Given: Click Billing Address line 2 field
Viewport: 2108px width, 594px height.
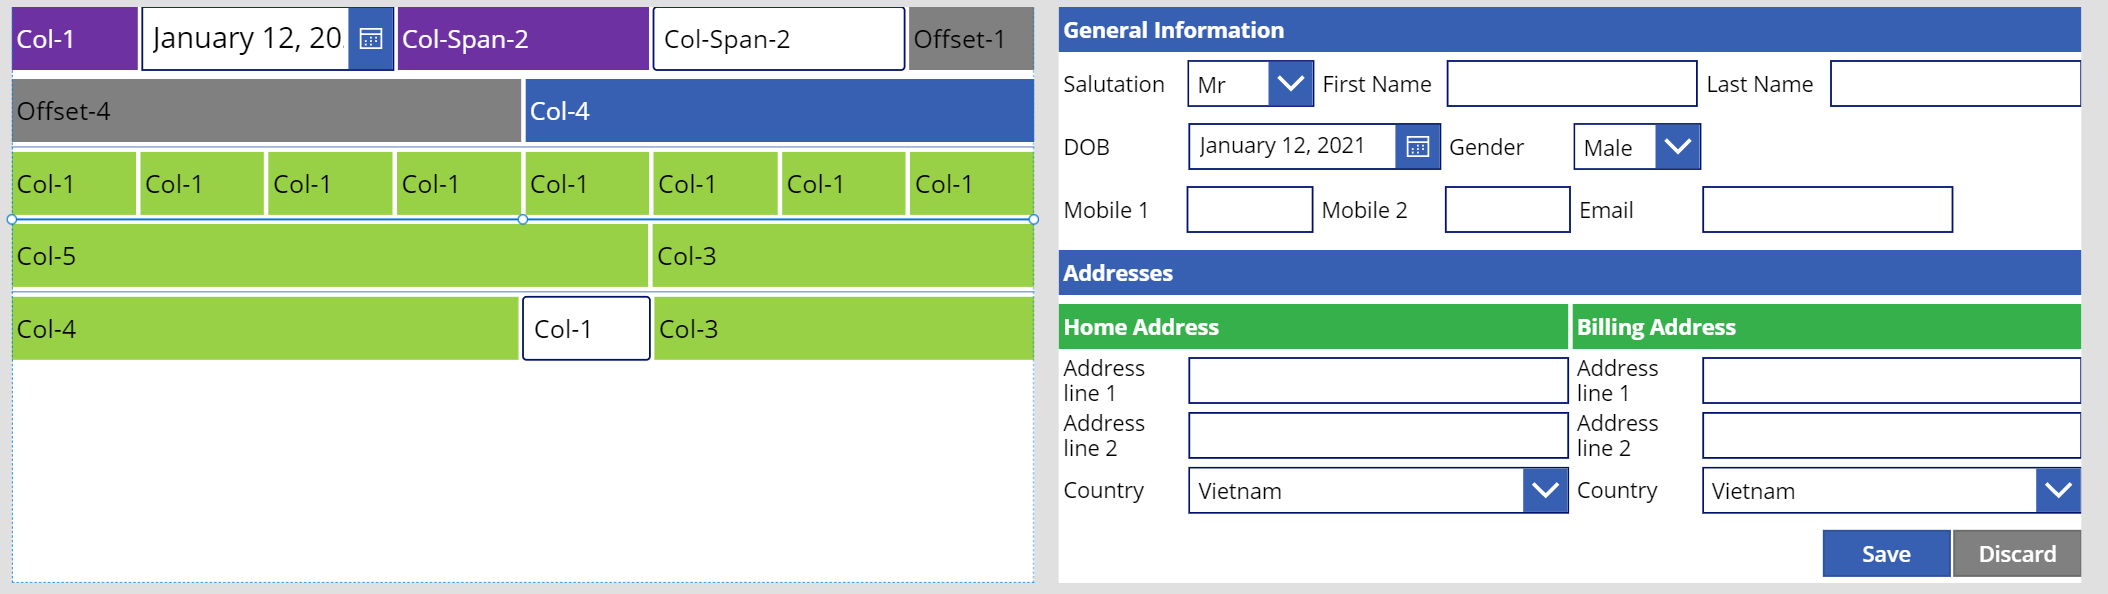Looking at the screenshot, I should [x=1890, y=436].
